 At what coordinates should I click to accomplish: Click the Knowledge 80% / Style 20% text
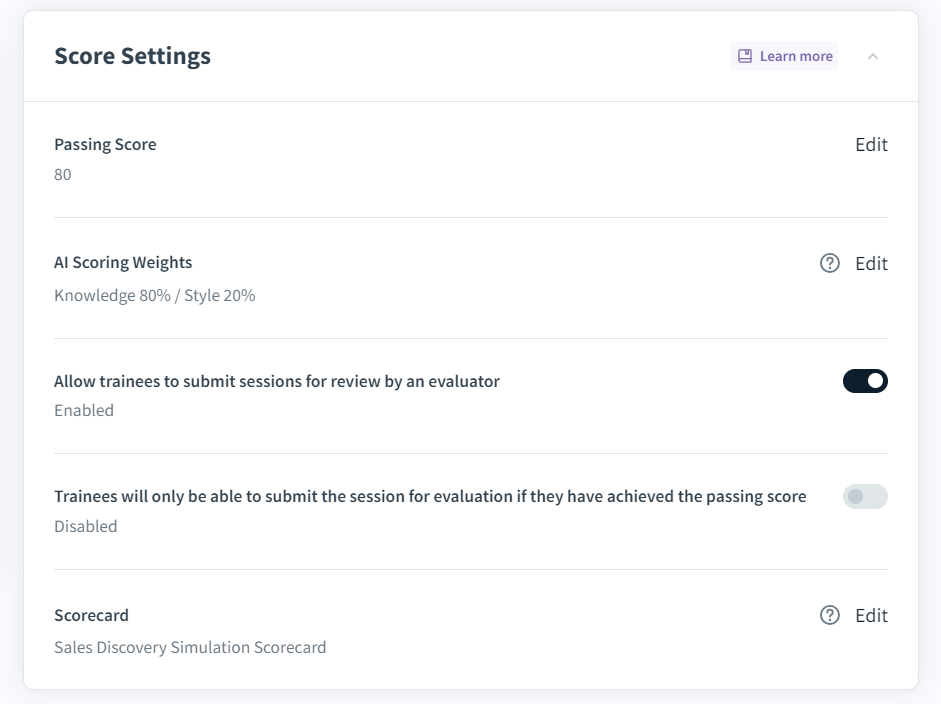click(x=154, y=296)
